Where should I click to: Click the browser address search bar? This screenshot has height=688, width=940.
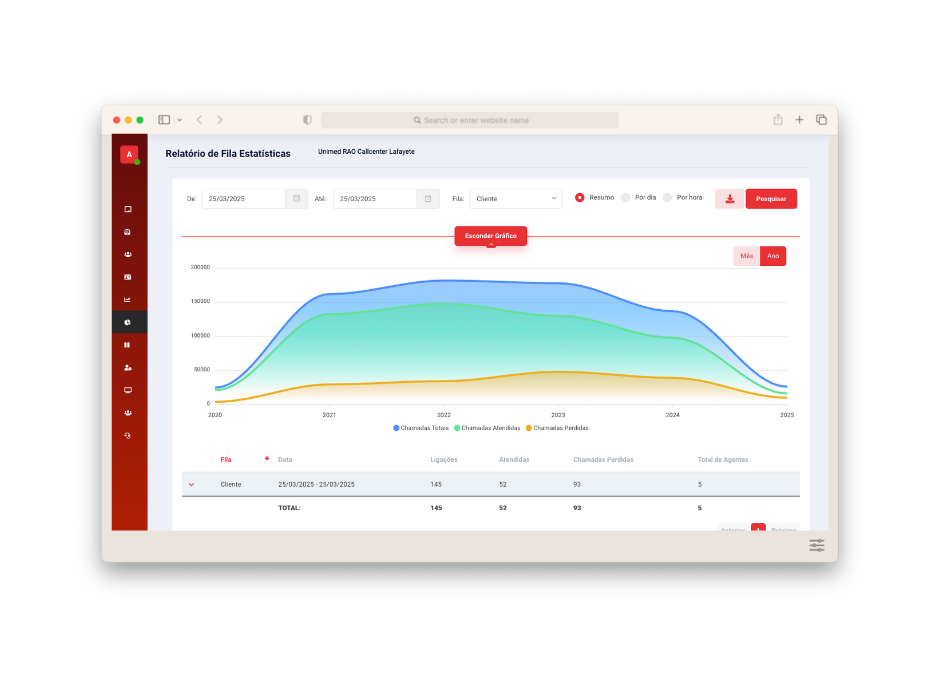click(469, 120)
